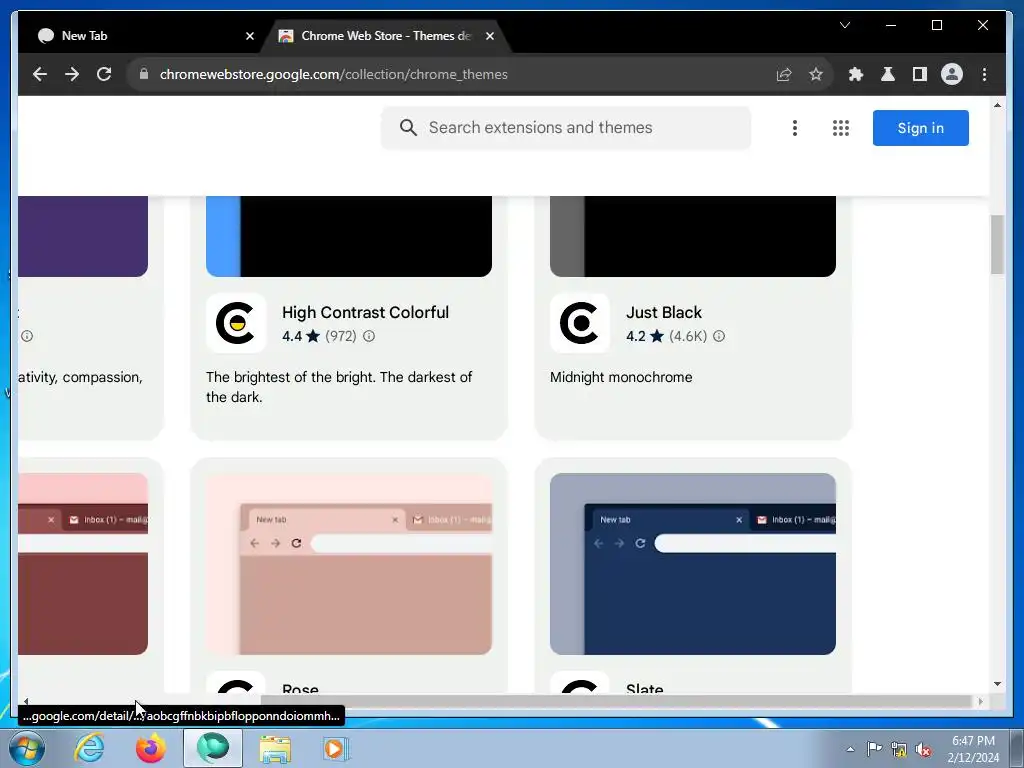Show rating info for the partially visible left theme
The image size is (1024, 768).
pos(27,336)
